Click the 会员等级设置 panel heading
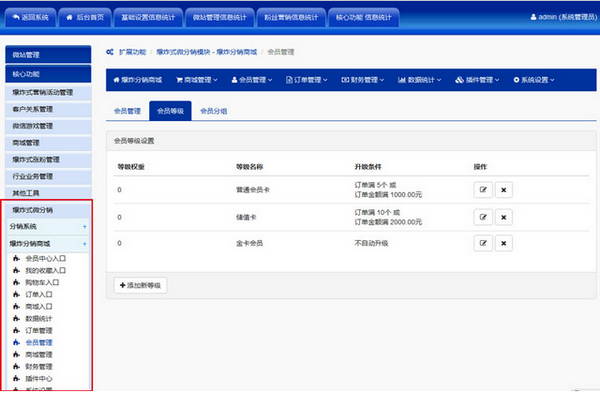 [134, 141]
